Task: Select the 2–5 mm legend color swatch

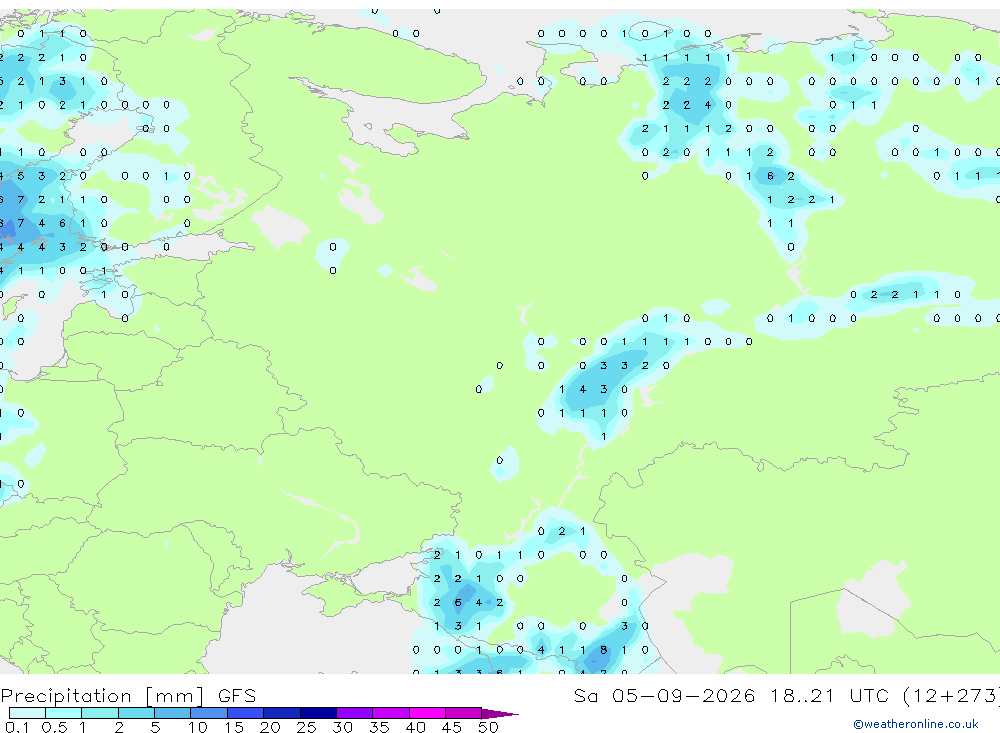Action: 136,713
